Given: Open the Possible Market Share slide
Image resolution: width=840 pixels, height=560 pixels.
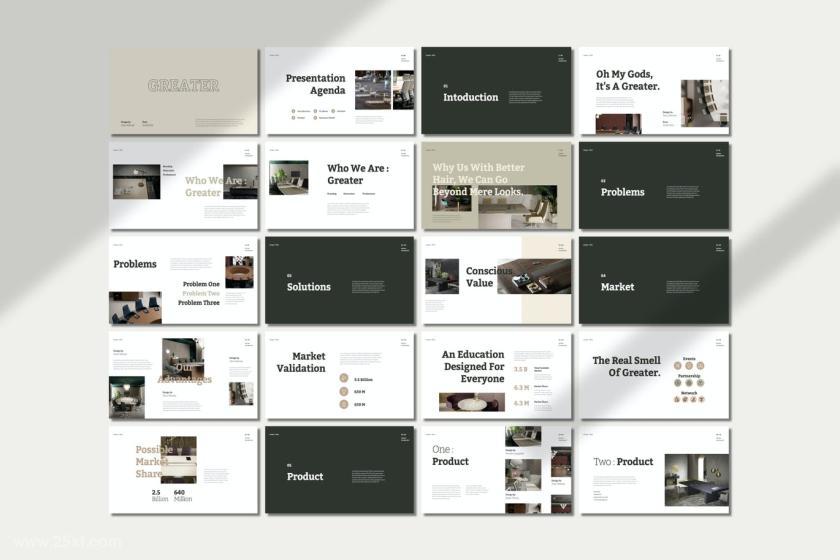Looking at the screenshot, I should click(x=184, y=471).
